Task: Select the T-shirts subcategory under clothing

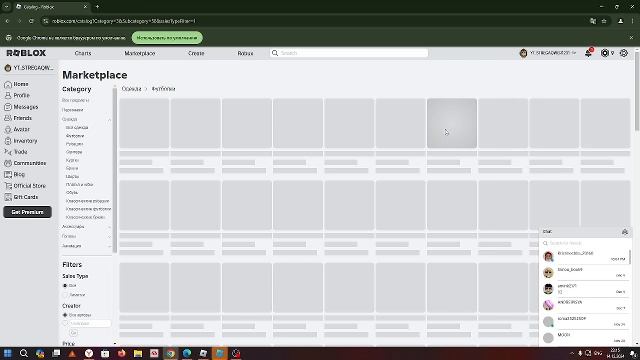Action: click(75, 136)
